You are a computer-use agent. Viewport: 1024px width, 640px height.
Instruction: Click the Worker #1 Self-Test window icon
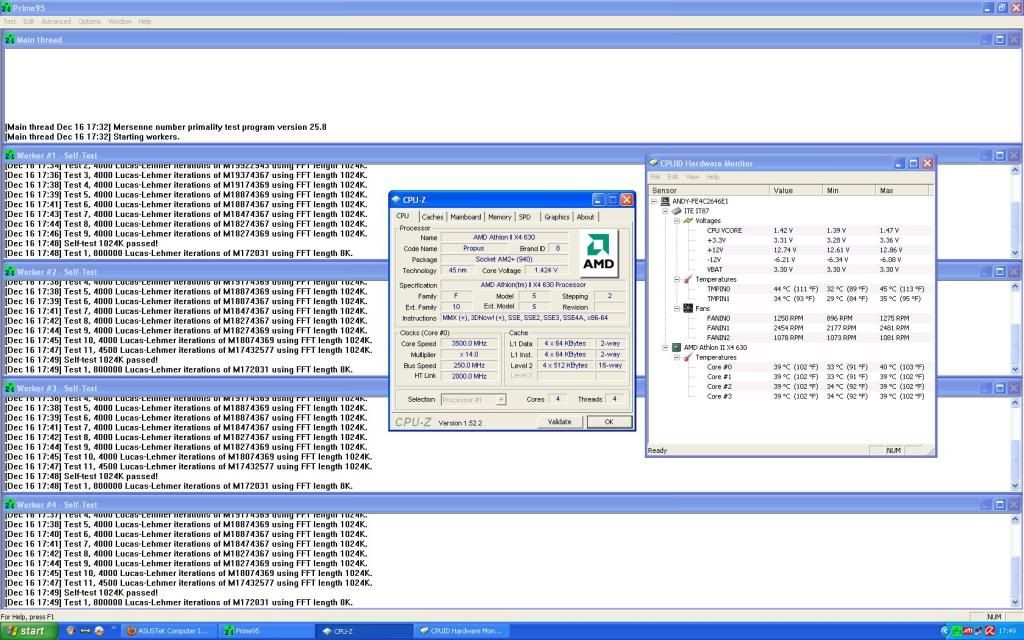9,155
